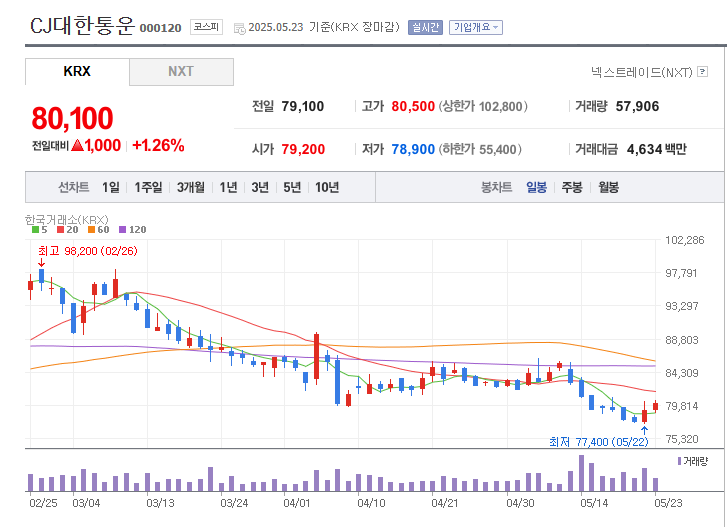The image size is (727, 527).
Task: Click the 한국거래소(KRX) chart label
Action: tap(66, 219)
